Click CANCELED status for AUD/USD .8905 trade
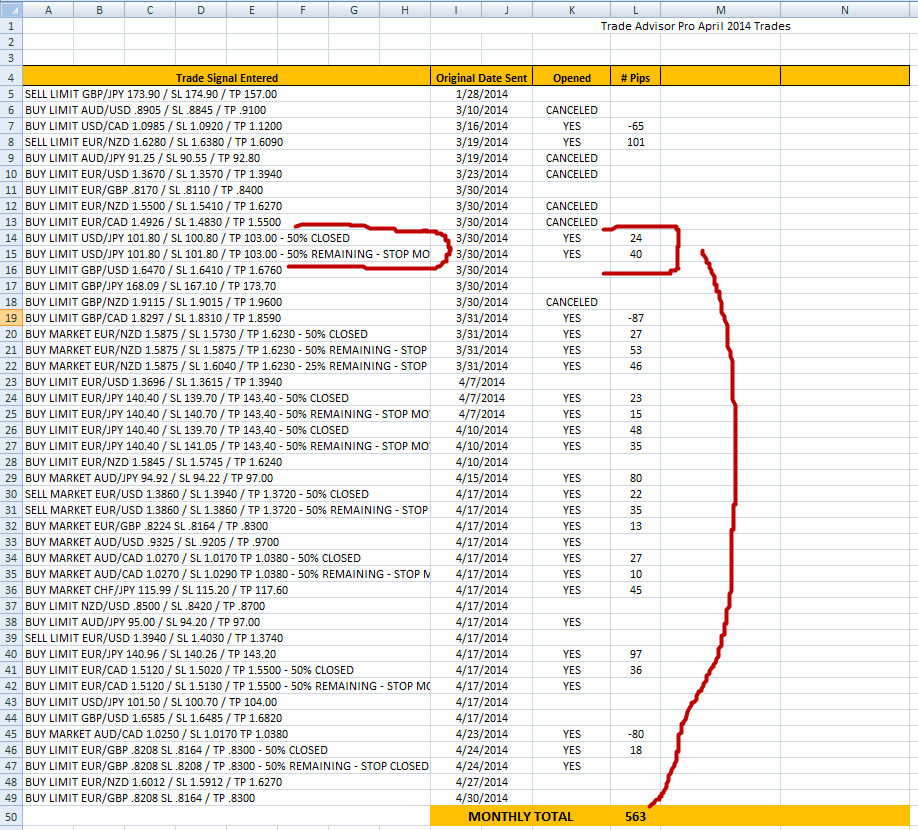The width and height of the screenshot is (918, 830). [x=571, y=110]
